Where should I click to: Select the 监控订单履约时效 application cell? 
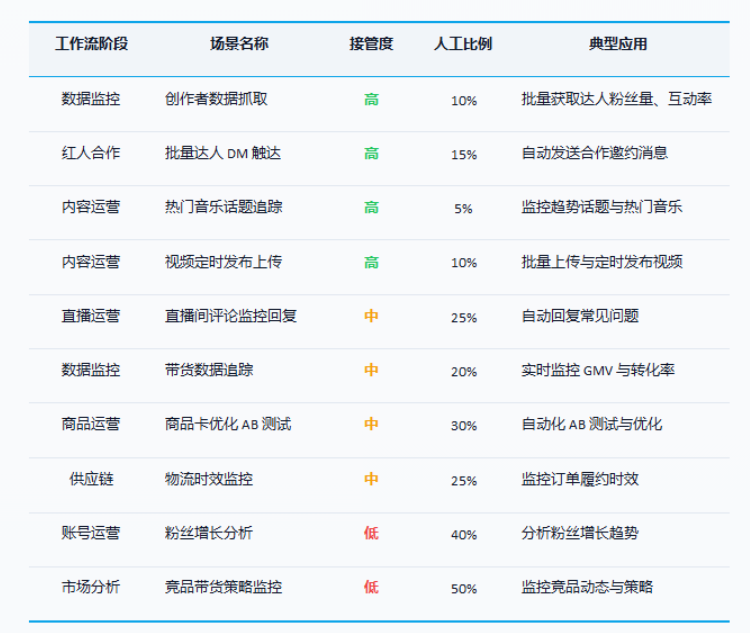point(580,479)
